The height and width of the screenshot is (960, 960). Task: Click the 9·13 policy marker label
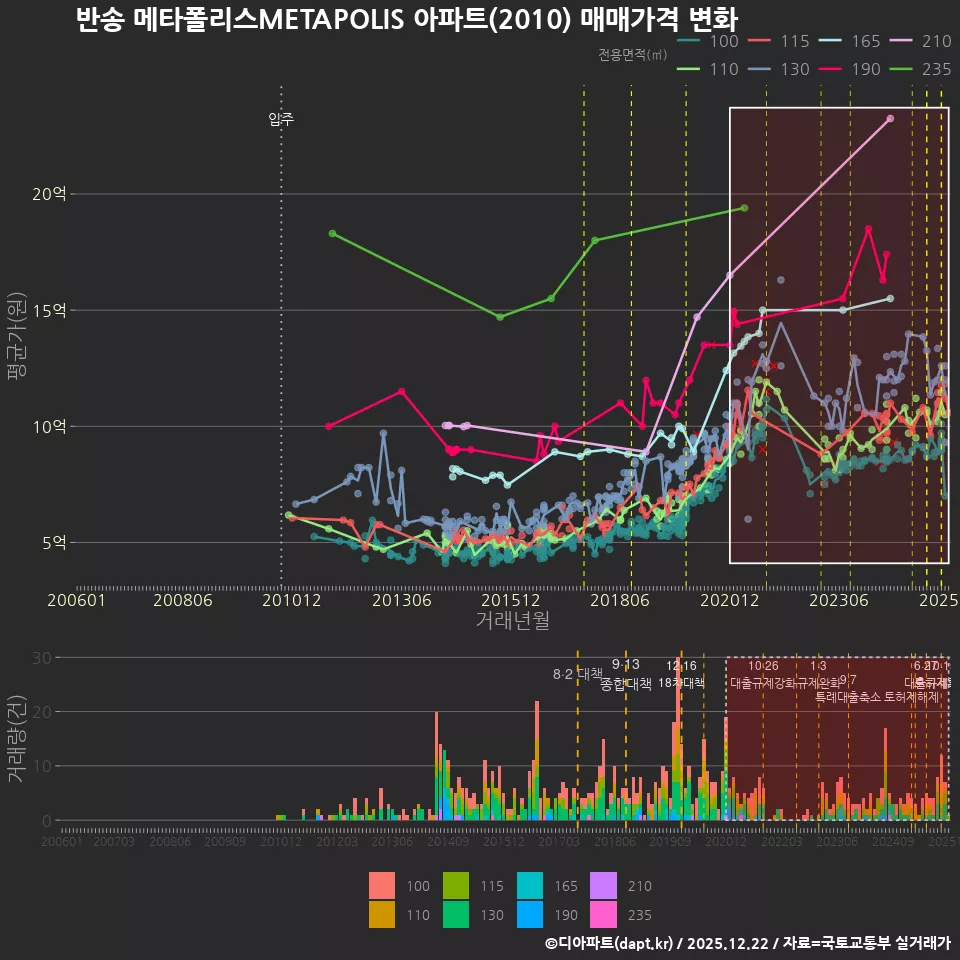point(625,665)
